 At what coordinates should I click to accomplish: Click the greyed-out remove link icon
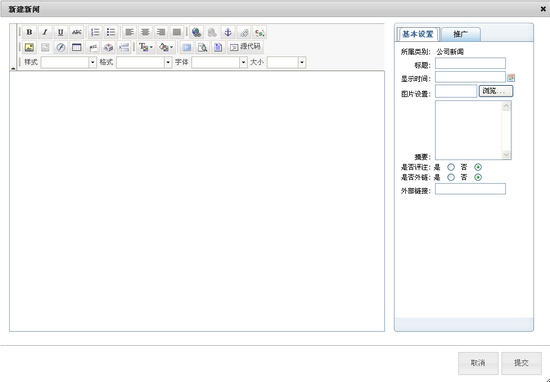(x=212, y=32)
